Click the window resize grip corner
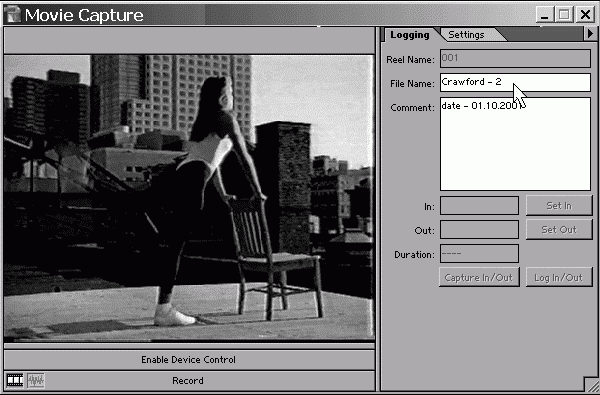The height and width of the screenshot is (395, 600). tap(592, 384)
